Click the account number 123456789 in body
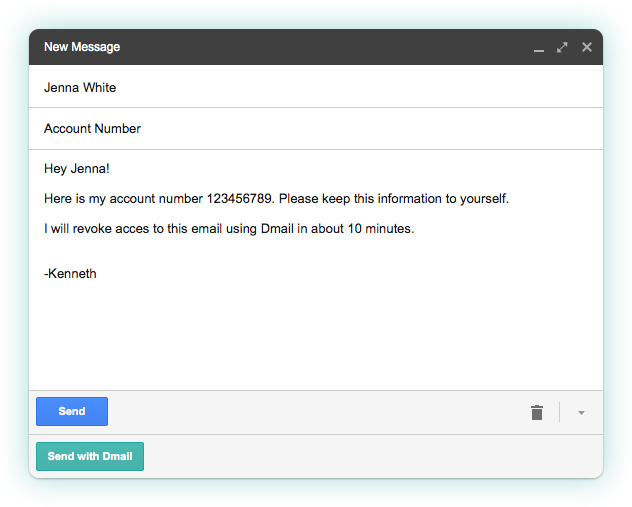This screenshot has width=632, height=507. [x=238, y=199]
